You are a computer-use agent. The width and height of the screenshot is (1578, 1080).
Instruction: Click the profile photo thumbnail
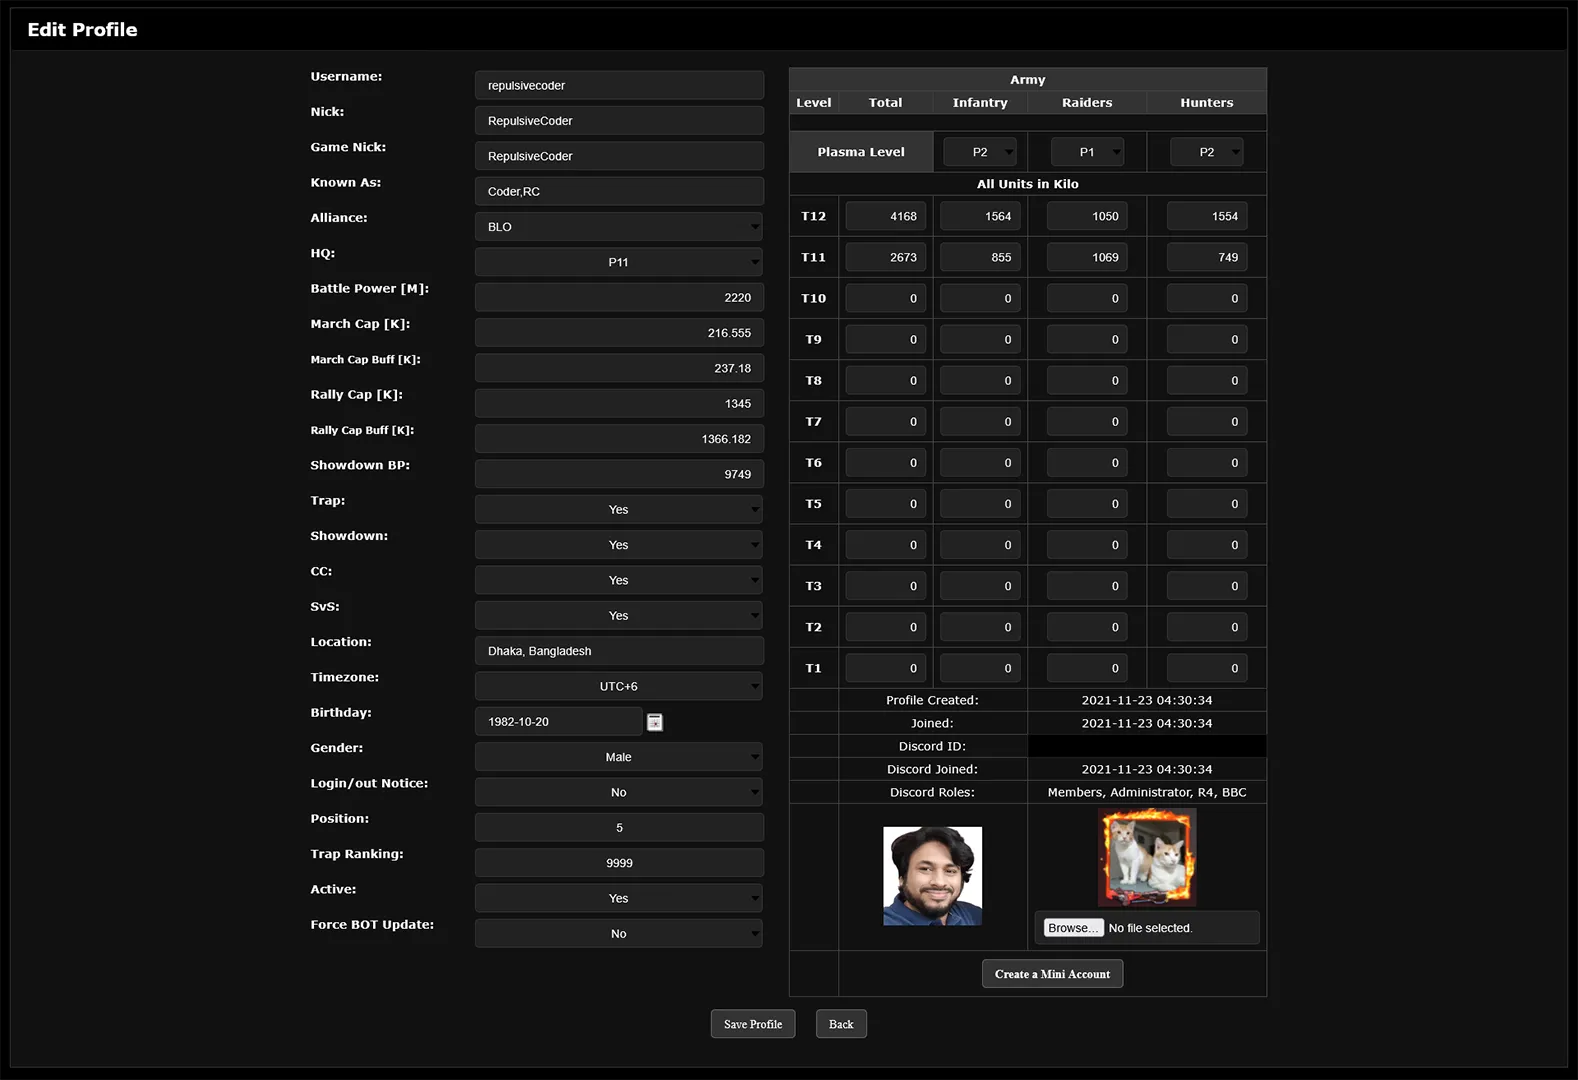pos(932,876)
